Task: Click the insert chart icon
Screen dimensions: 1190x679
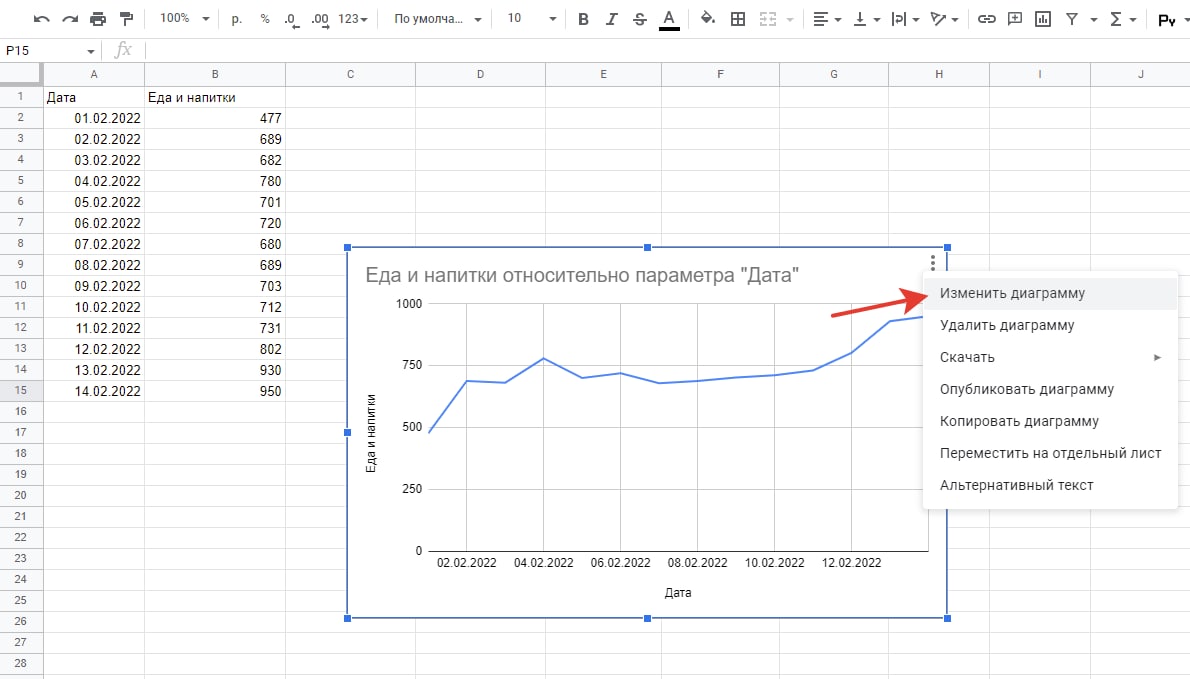Action: click(x=1044, y=19)
